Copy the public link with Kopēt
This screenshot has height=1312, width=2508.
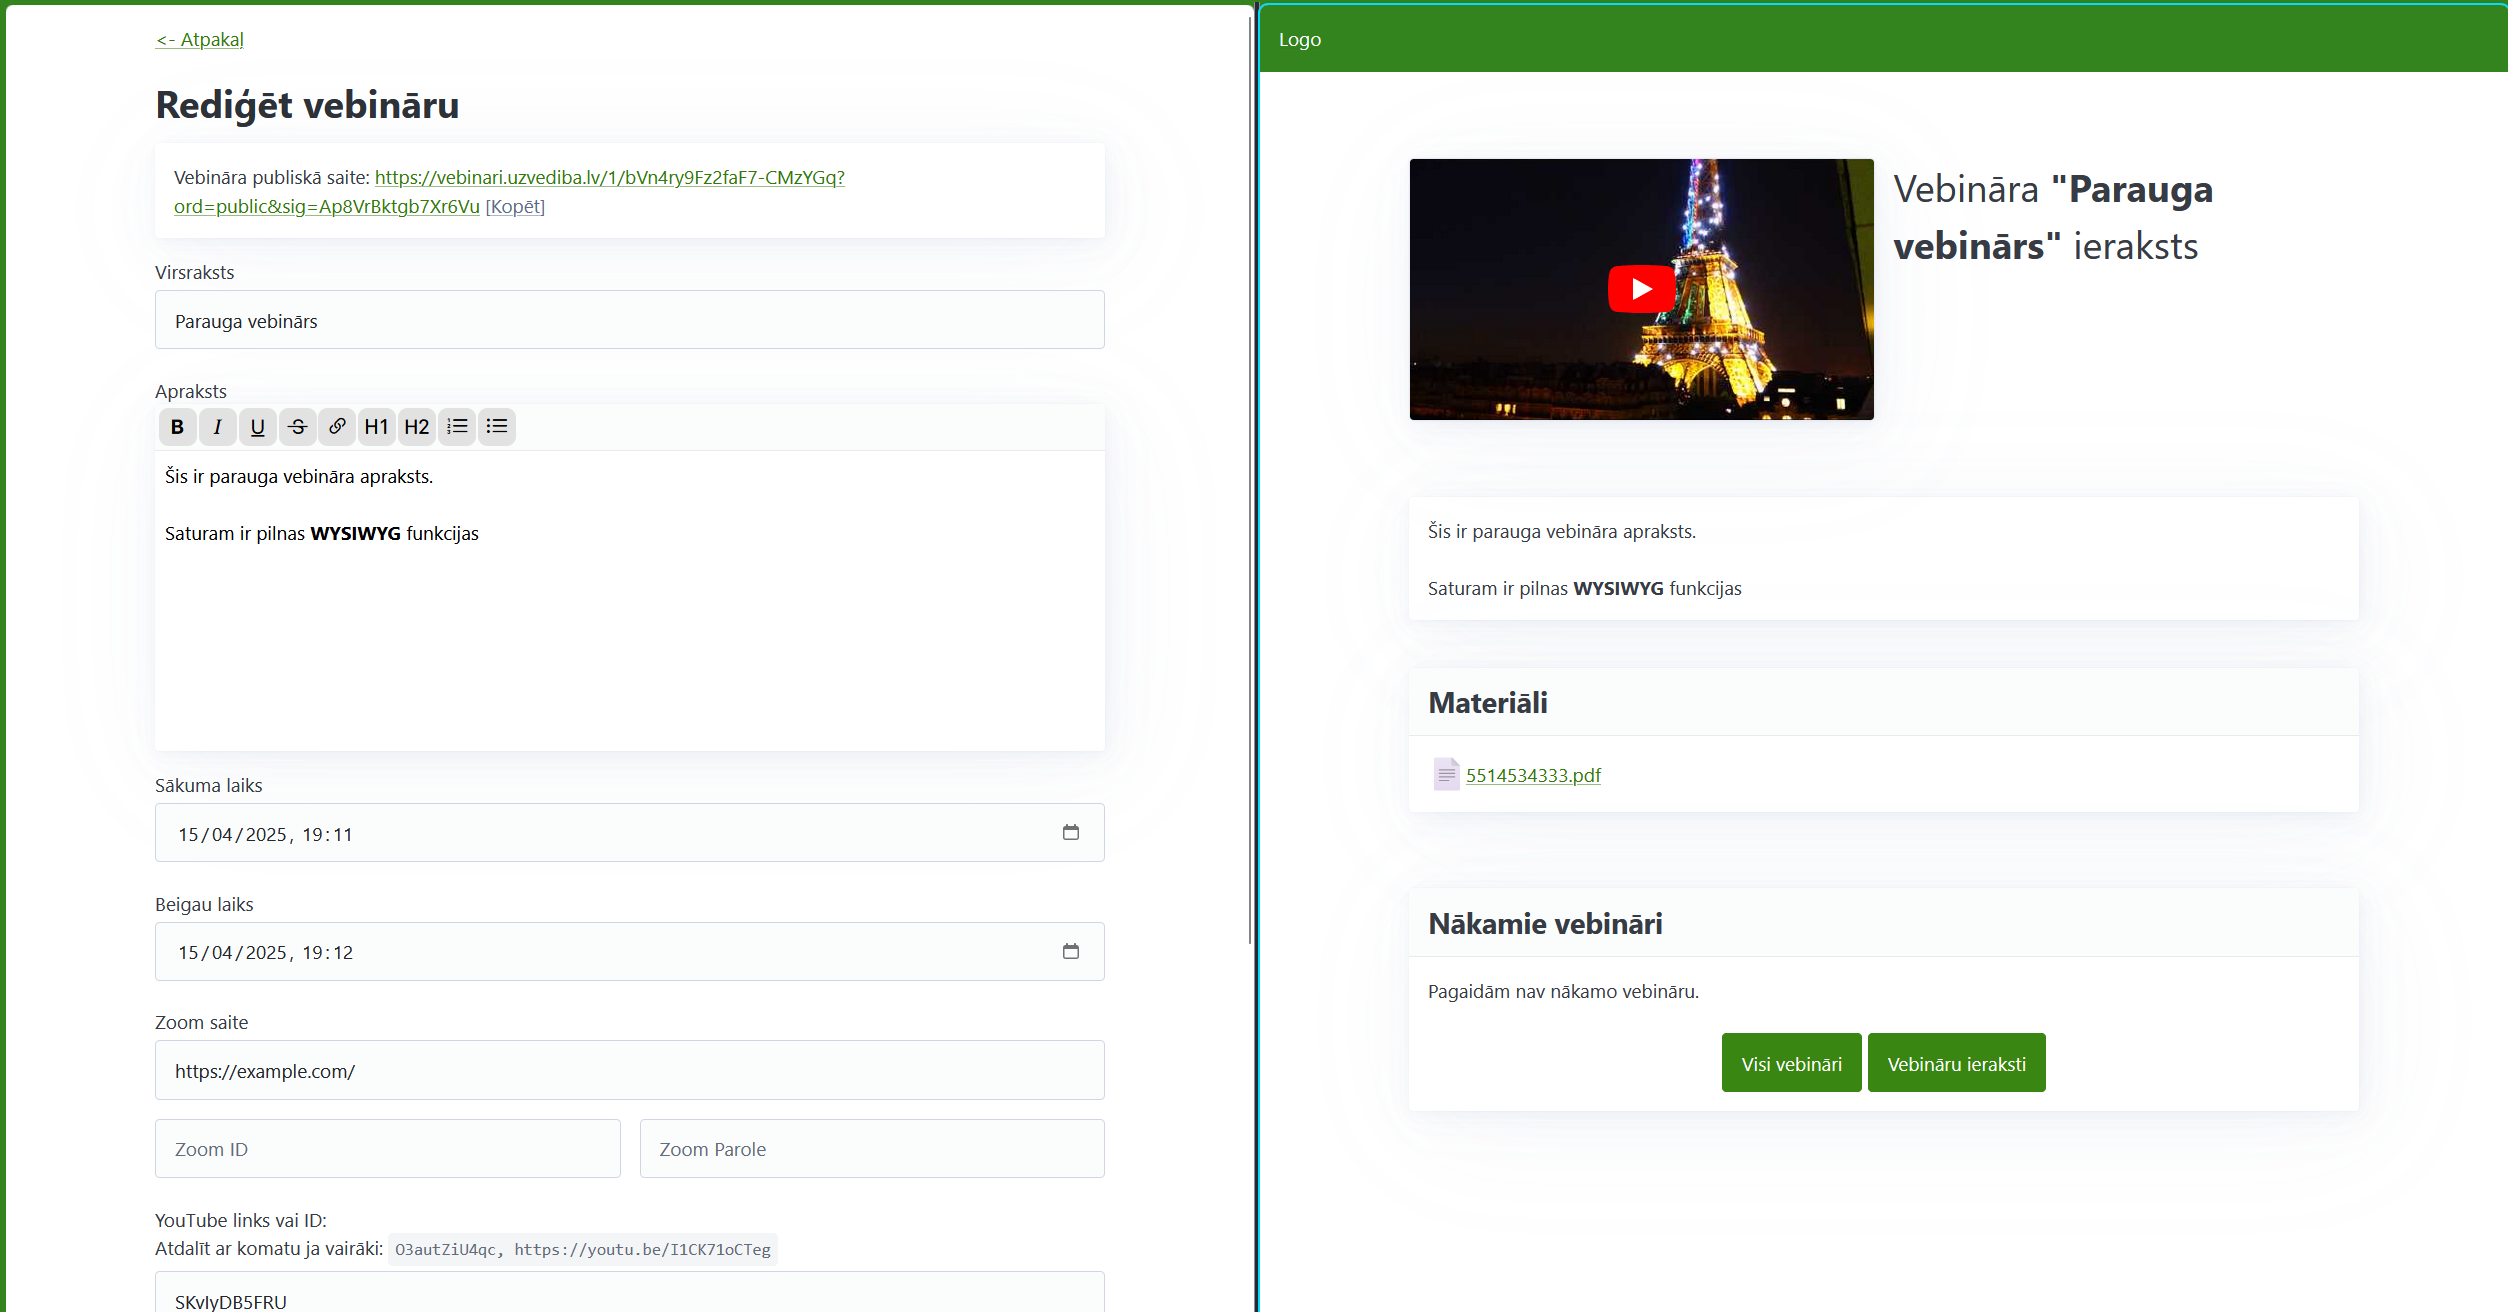(x=515, y=207)
